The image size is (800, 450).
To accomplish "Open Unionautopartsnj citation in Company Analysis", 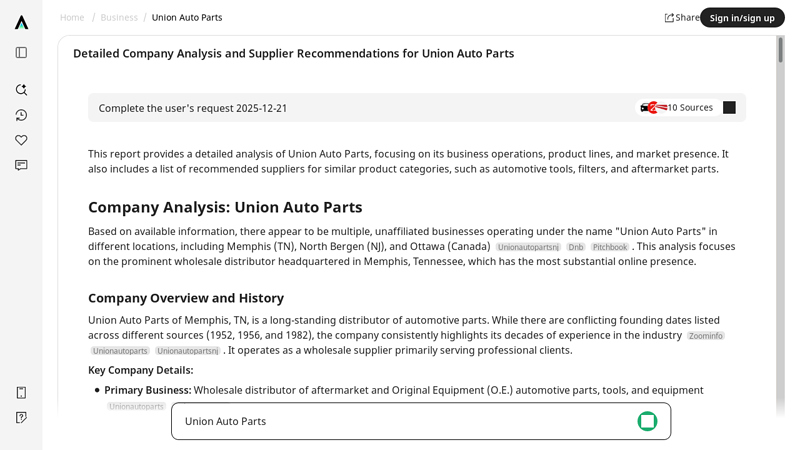I will [528, 247].
